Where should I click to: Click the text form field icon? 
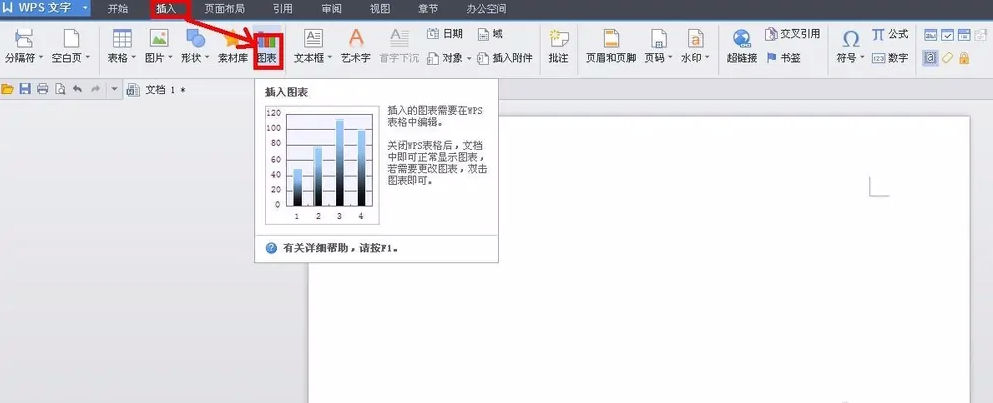pyautogui.click(x=930, y=35)
